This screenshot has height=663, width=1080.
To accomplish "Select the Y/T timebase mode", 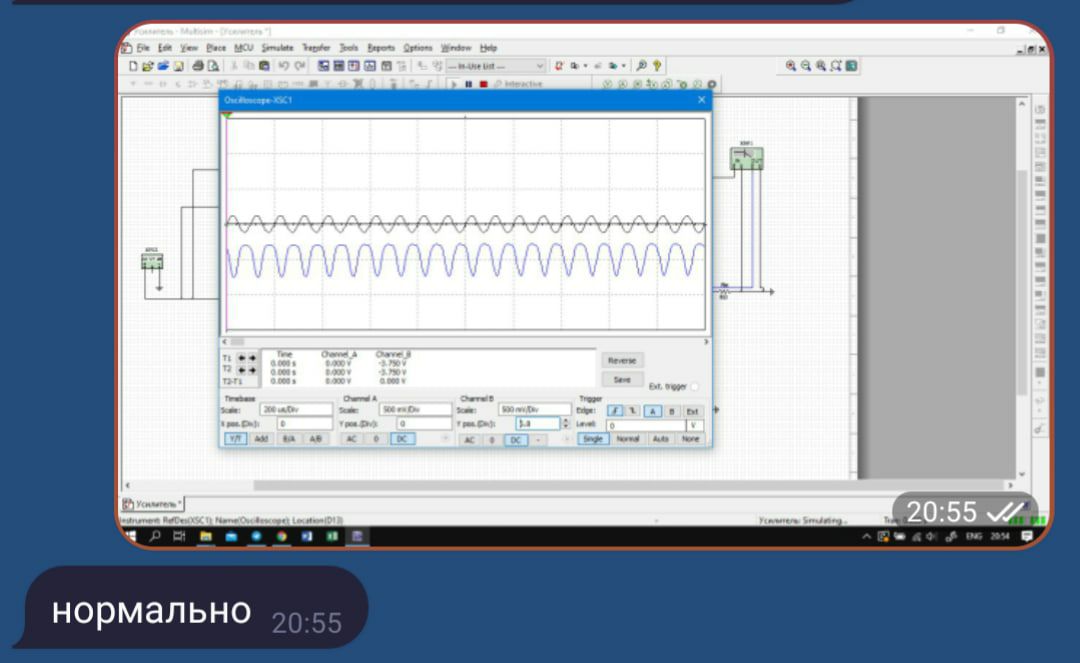I will point(235,439).
